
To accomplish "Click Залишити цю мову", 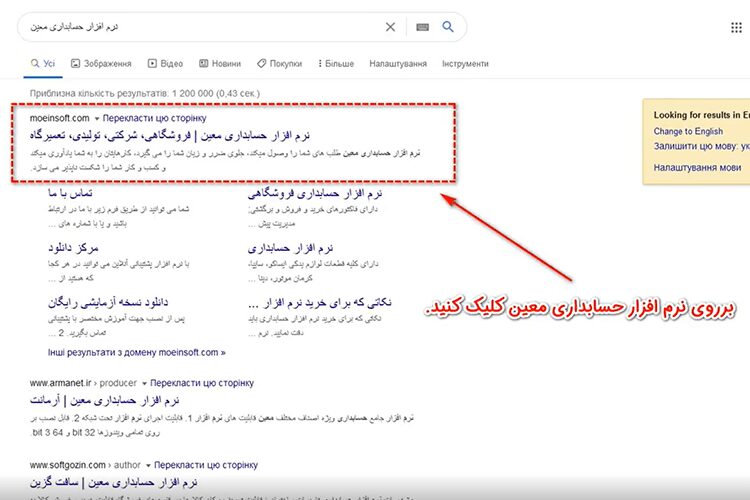I will pos(701,146).
